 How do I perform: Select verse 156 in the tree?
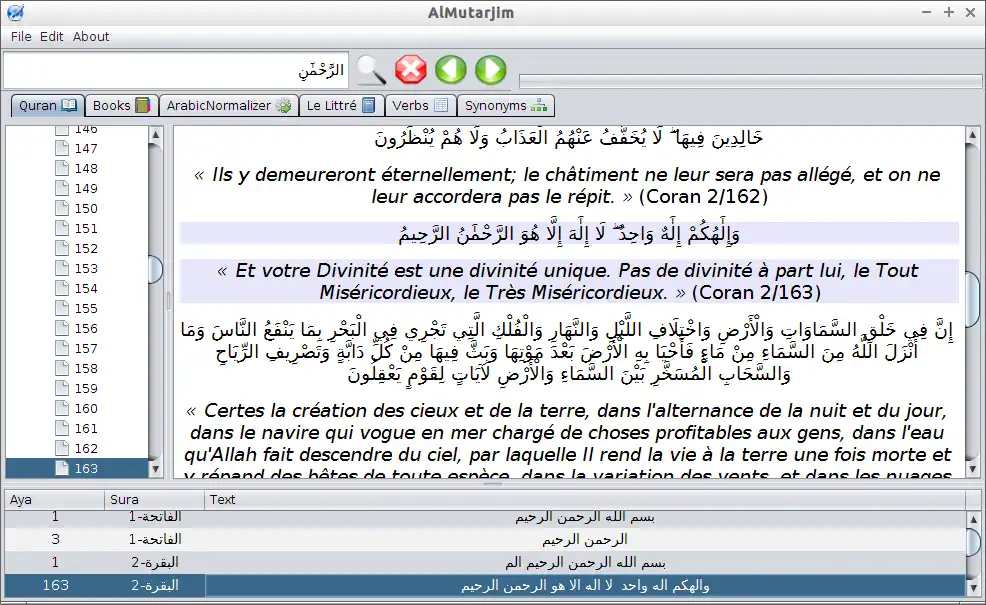(76, 328)
